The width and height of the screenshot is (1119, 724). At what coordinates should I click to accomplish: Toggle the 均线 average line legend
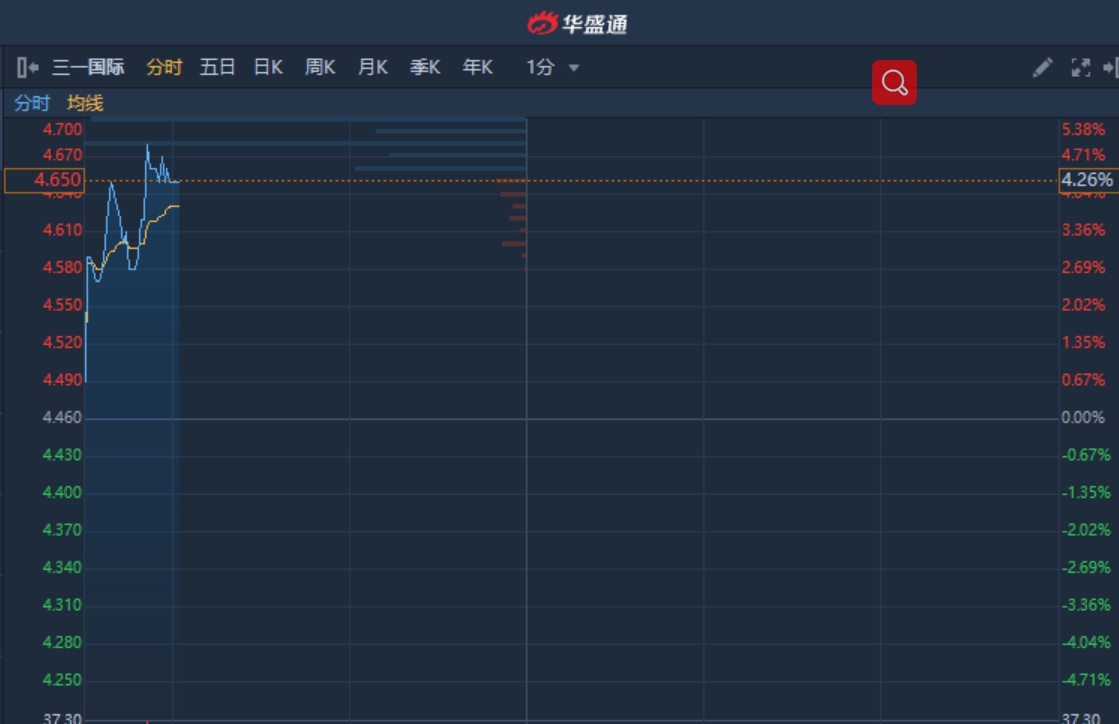click(x=85, y=103)
